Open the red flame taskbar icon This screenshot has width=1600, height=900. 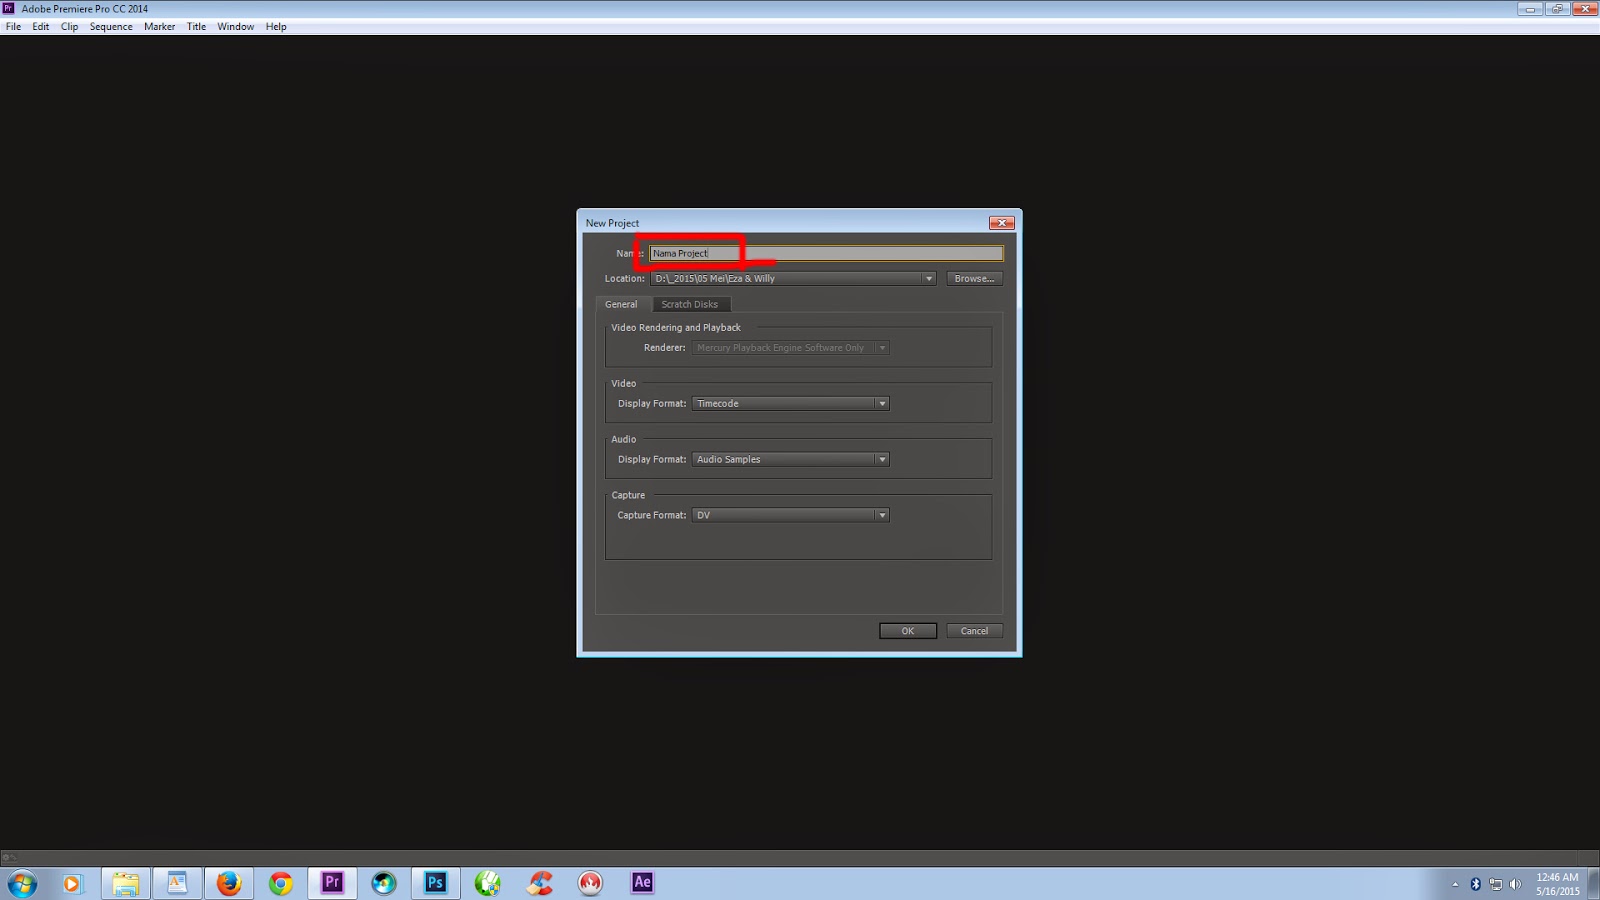pyautogui.click(x=591, y=883)
